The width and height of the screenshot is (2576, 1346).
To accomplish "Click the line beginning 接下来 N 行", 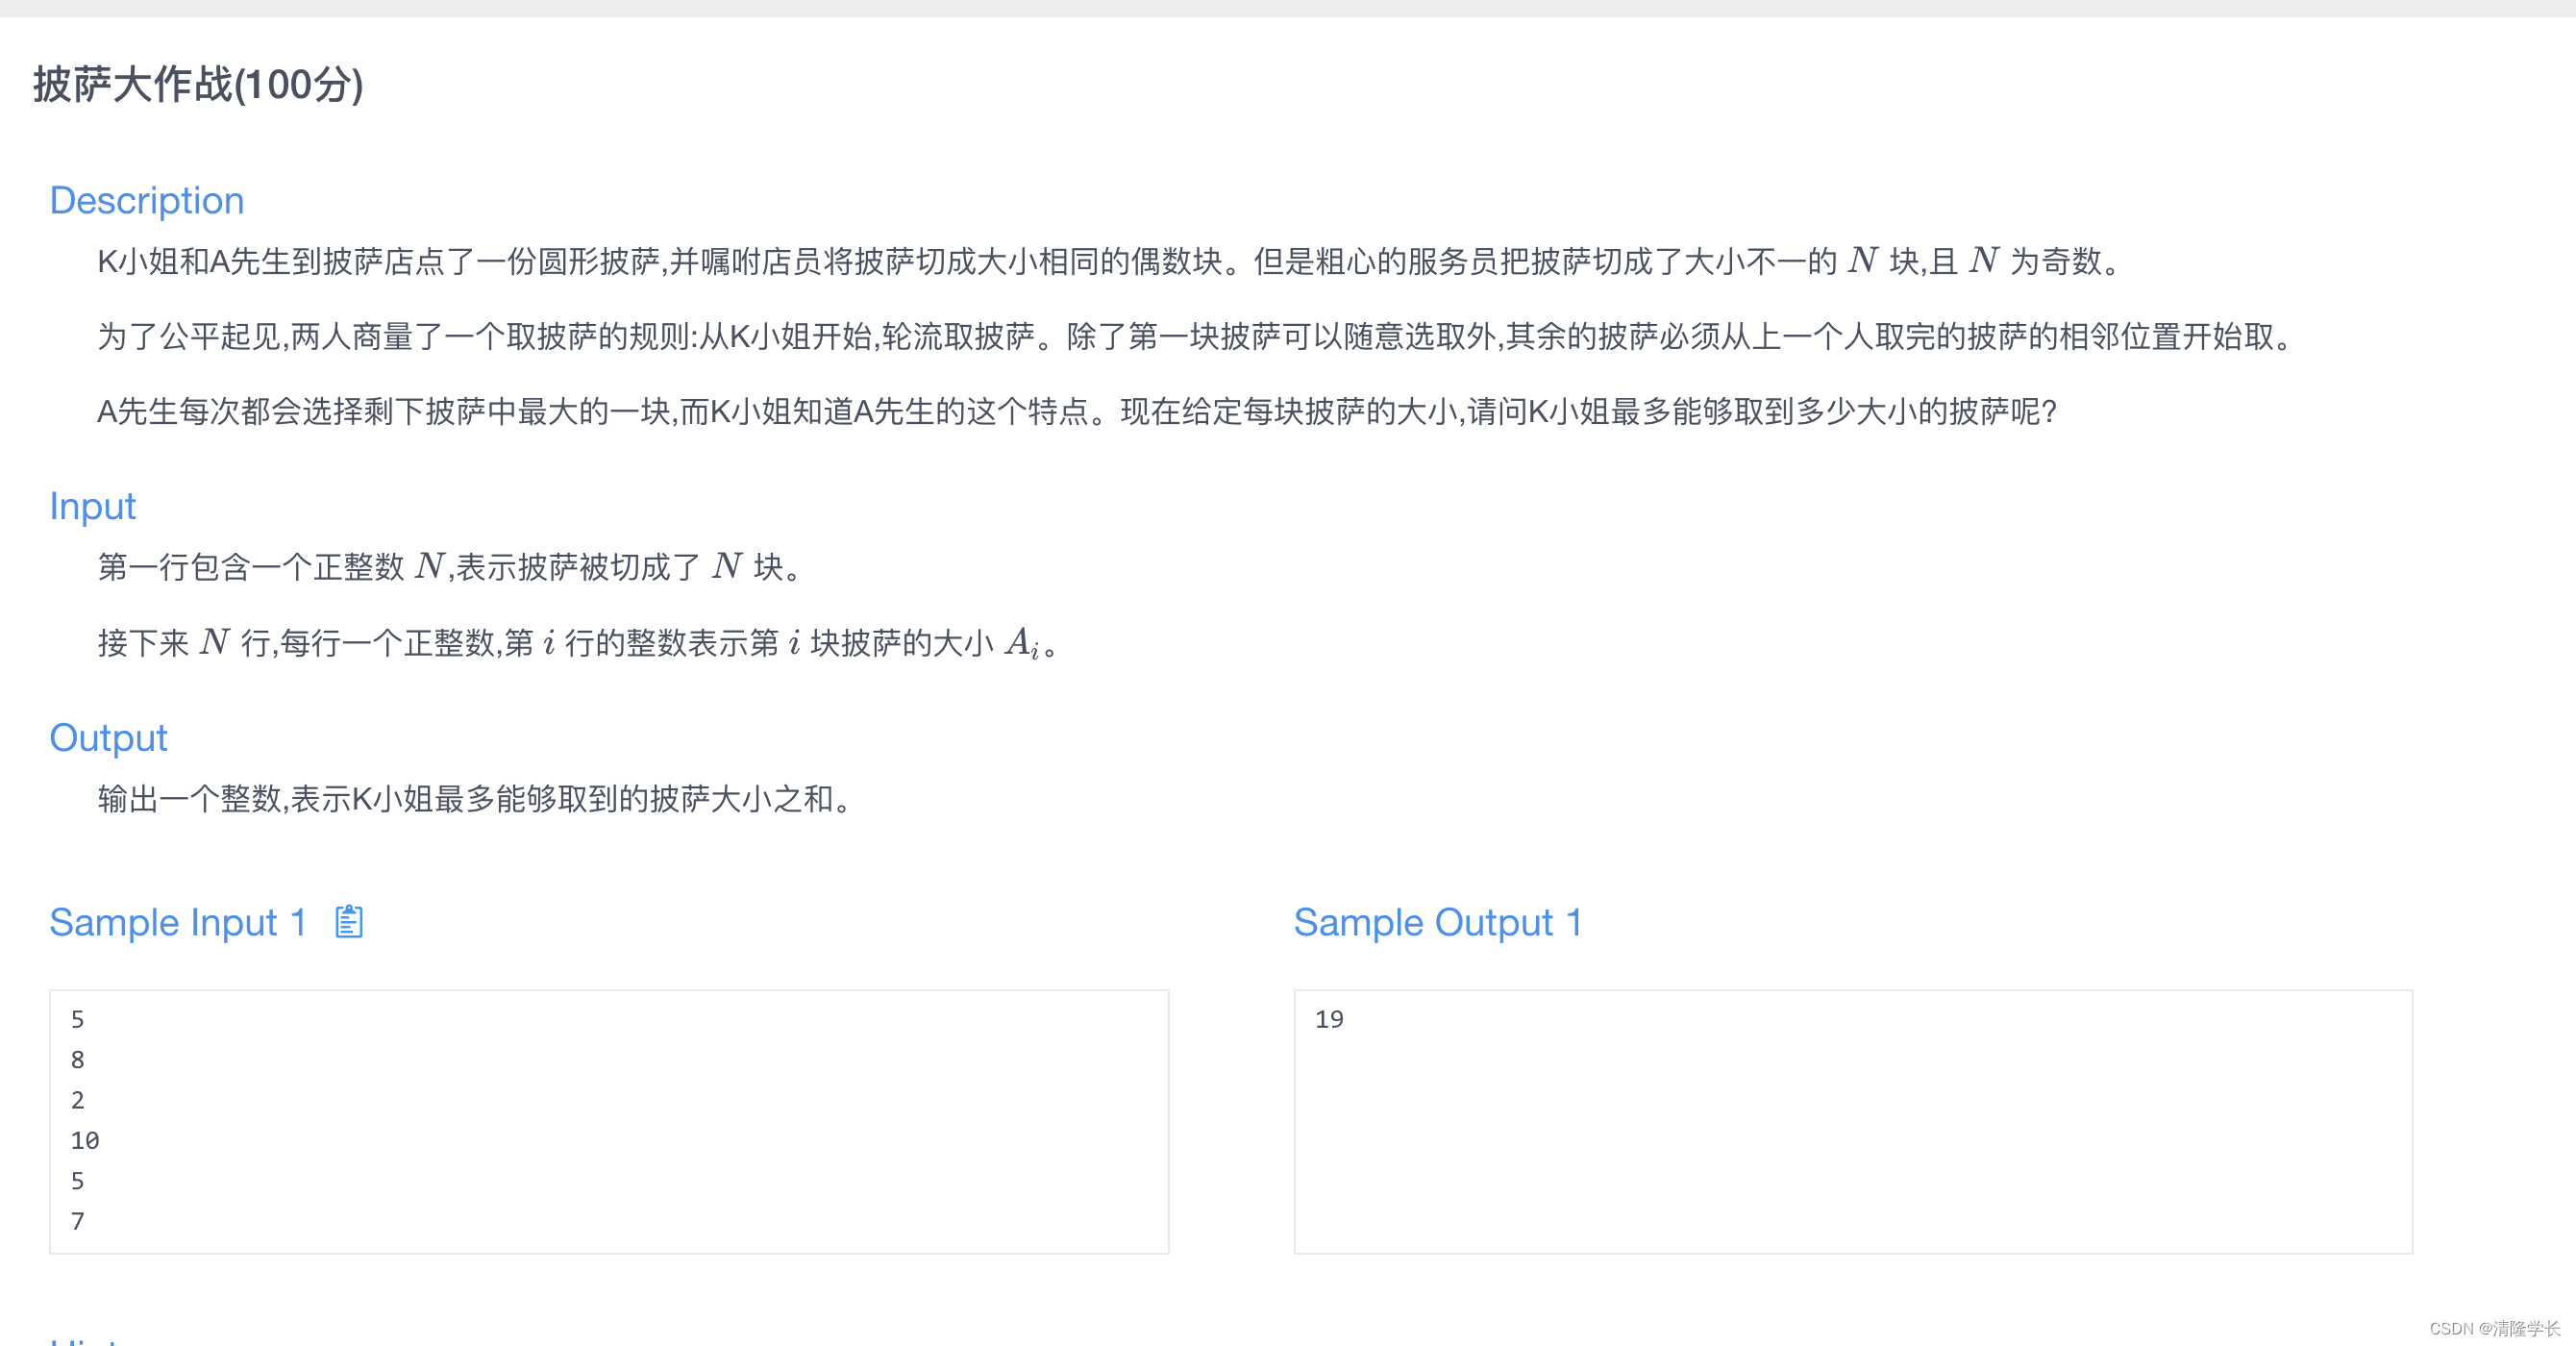I will 579,642.
